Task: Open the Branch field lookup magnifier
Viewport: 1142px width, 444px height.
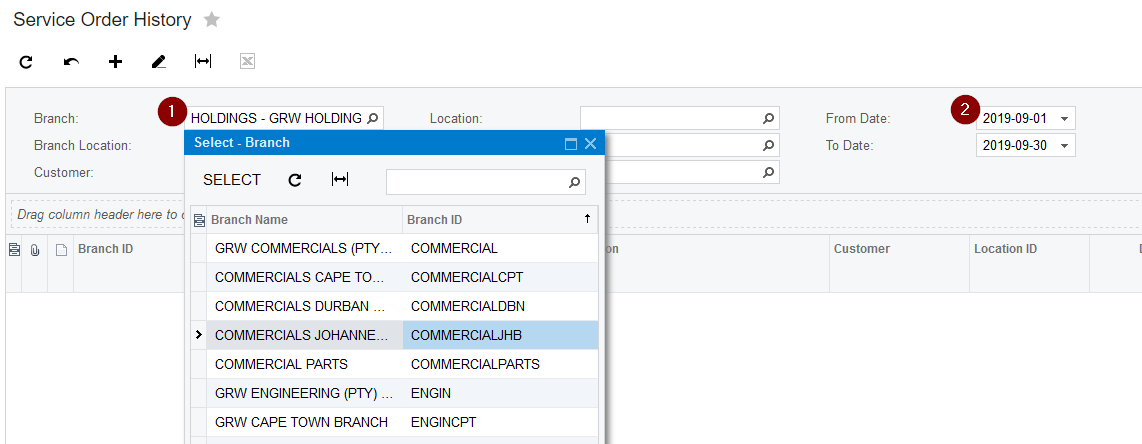Action: (x=373, y=118)
